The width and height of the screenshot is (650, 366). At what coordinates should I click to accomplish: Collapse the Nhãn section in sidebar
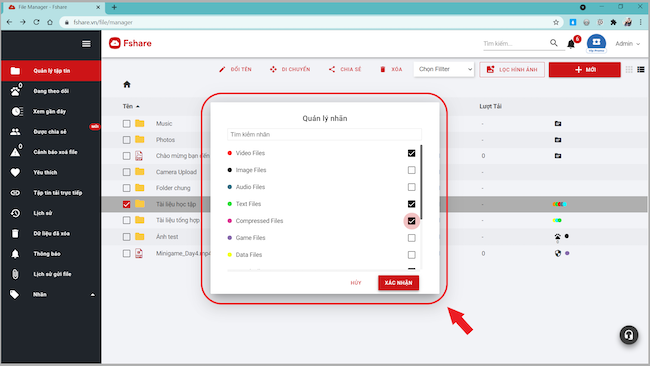pyautogui.click(x=92, y=295)
